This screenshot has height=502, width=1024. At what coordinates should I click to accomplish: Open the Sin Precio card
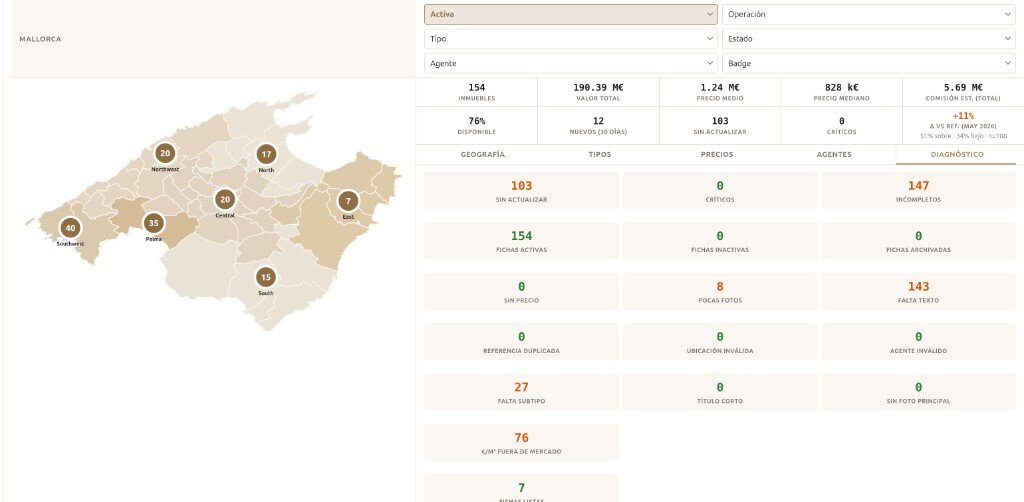(x=521, y=291)
